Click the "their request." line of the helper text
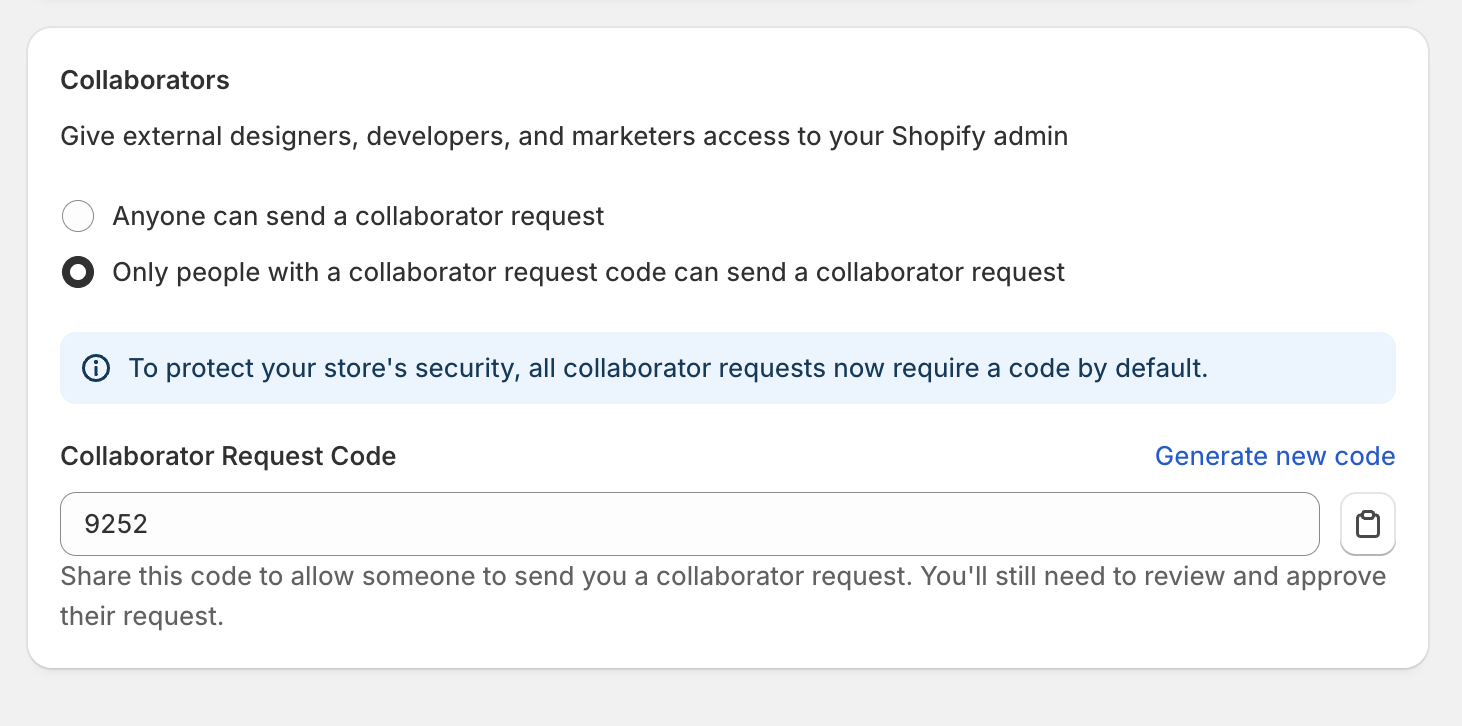The width and height of the screenshot is (1462, 726). point(141,616)
